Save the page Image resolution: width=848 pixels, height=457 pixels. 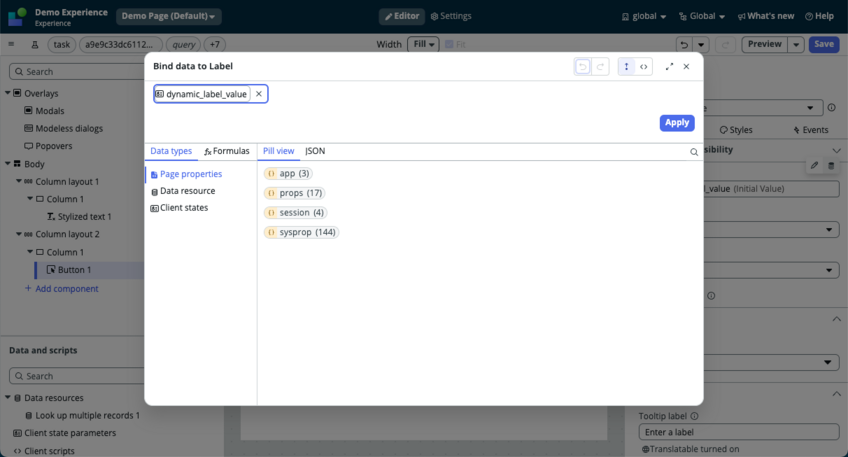click(824, 44)
